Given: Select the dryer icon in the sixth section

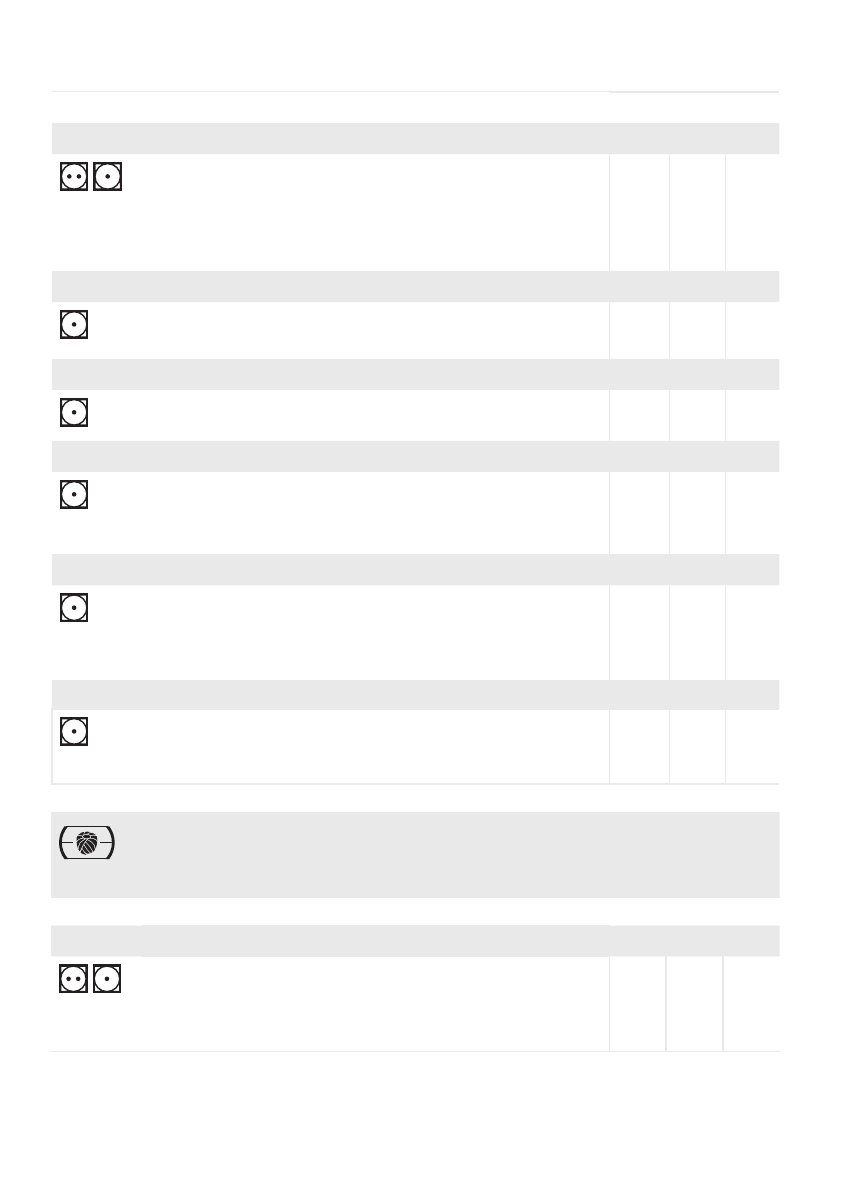Looking at the screenshot, I should pyautogui.click(x=73, y=732).
